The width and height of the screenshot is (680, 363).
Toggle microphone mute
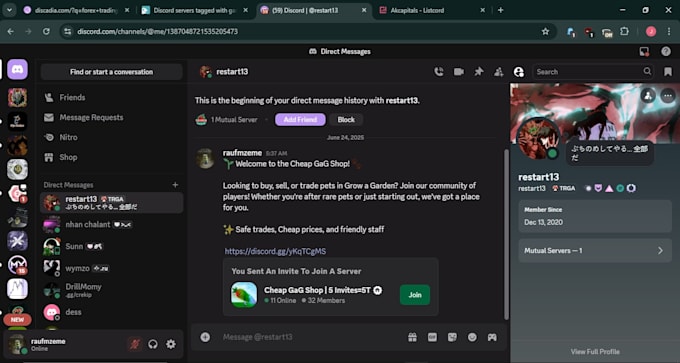click(x=135, y=344)
